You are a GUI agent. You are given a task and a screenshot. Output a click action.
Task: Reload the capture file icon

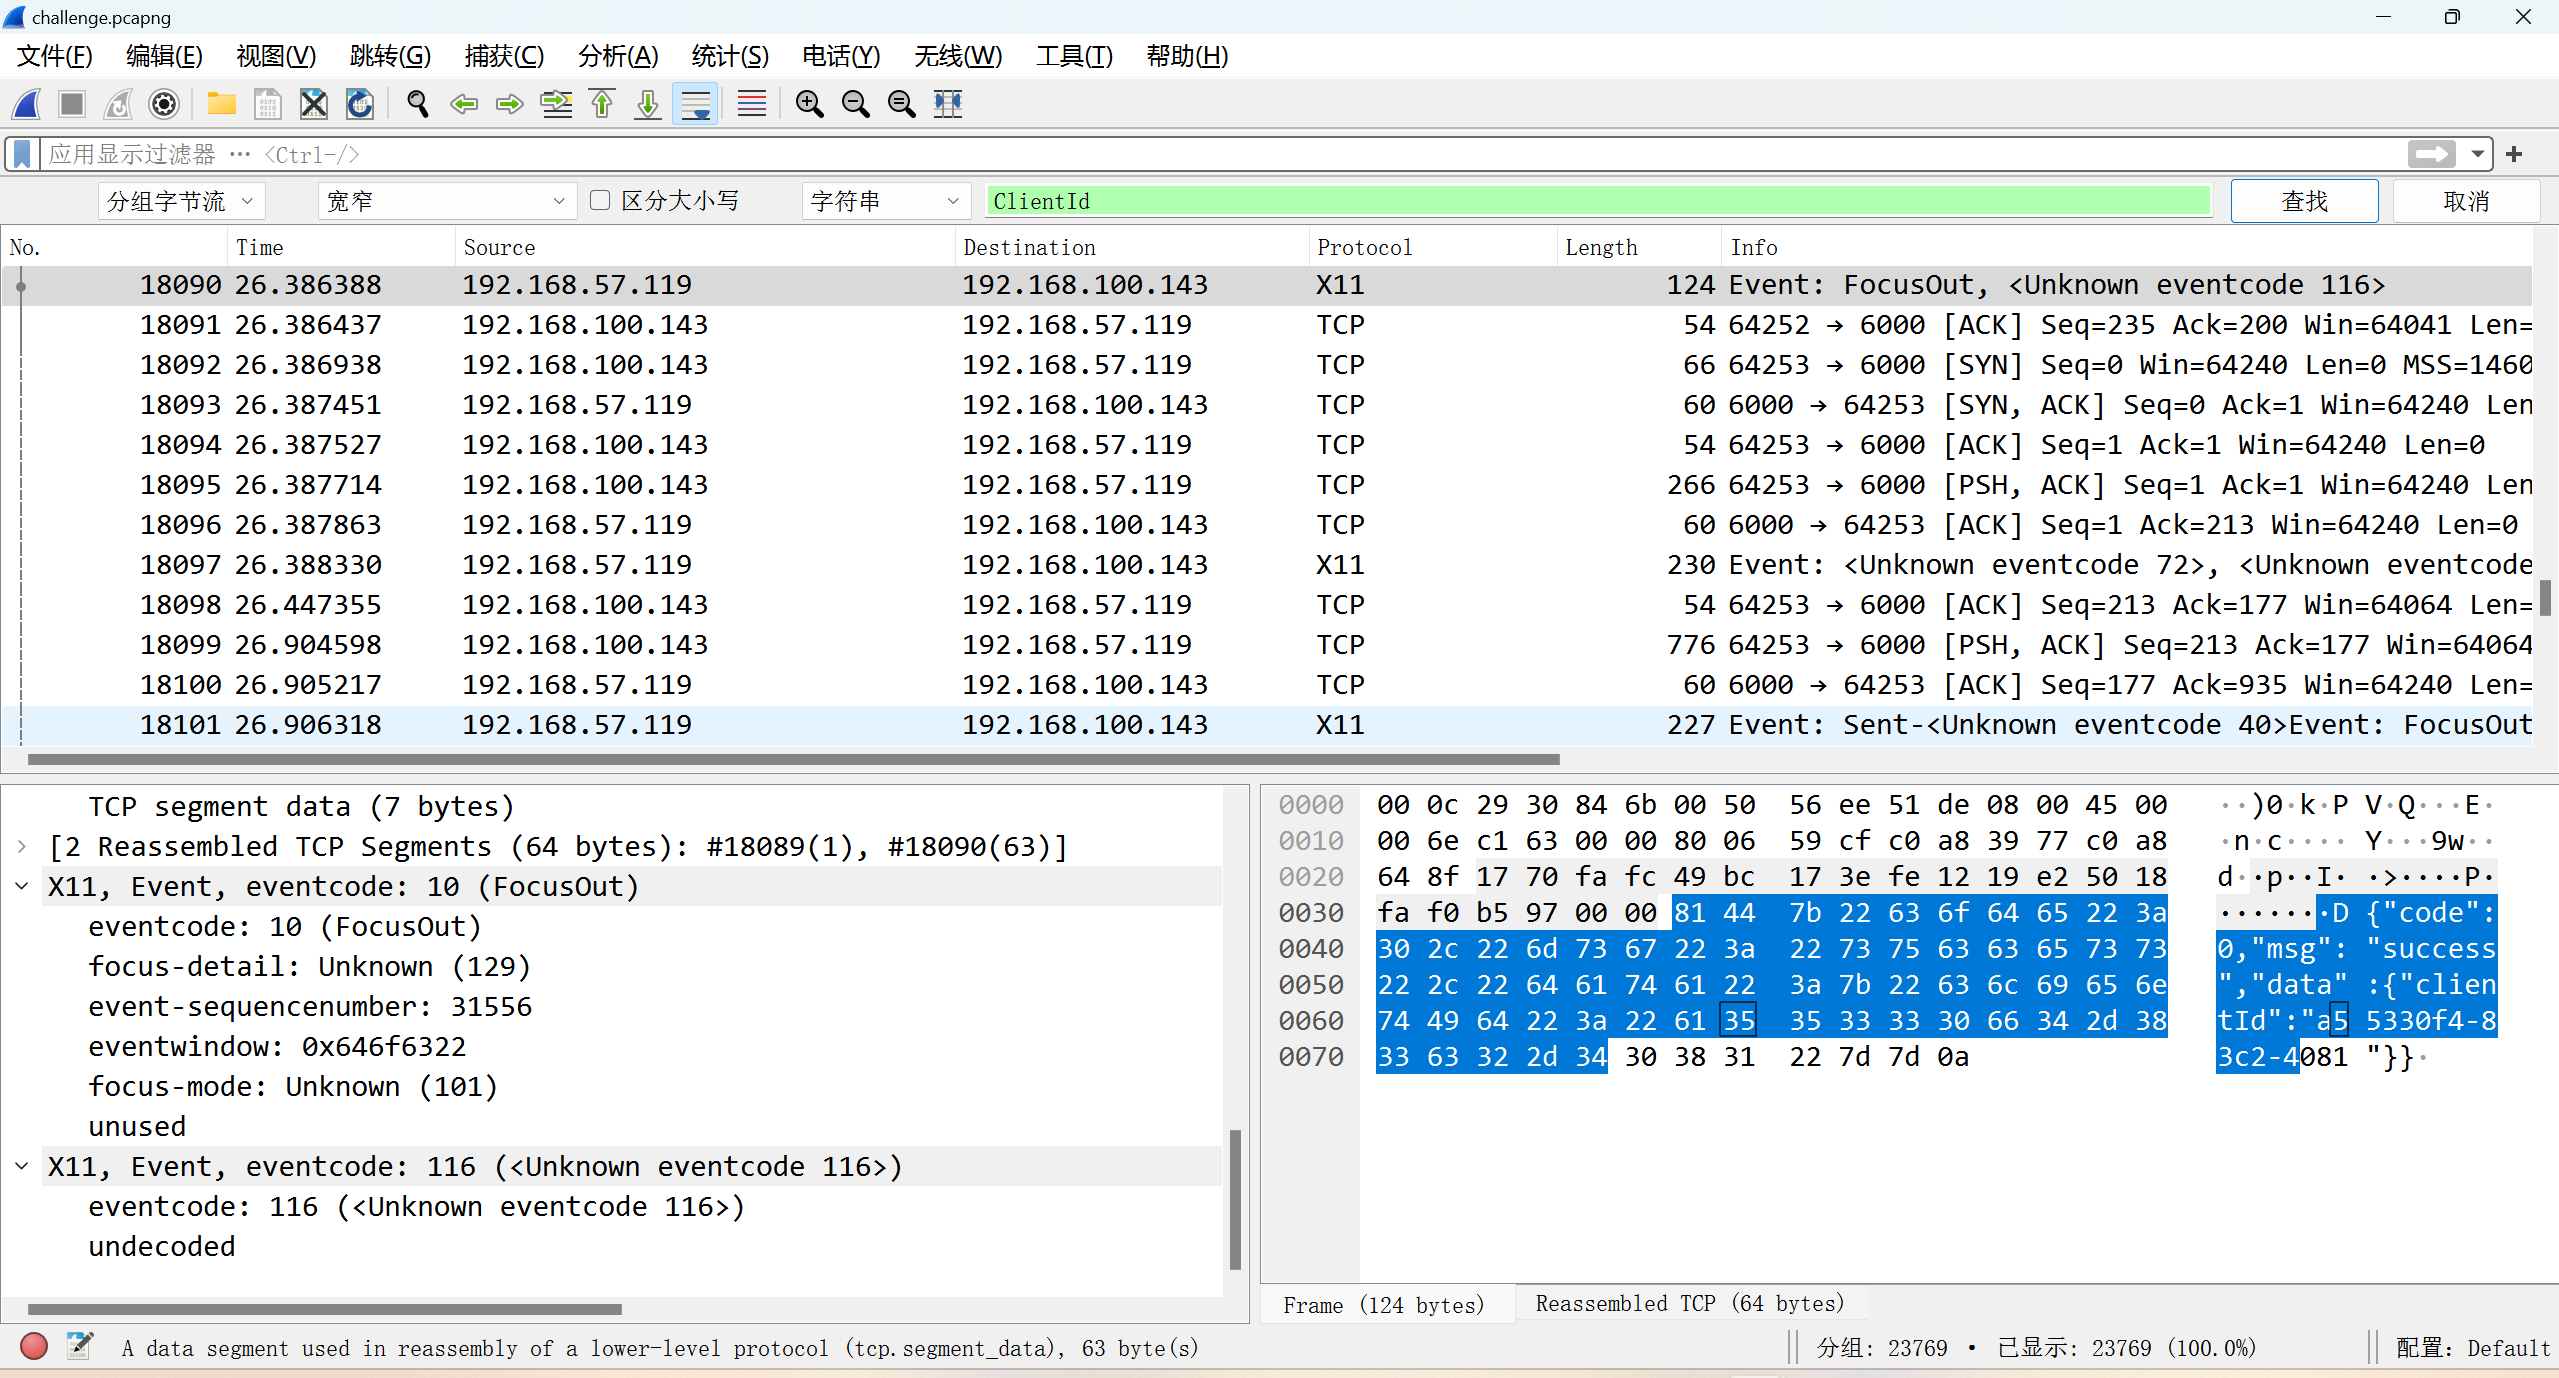[360, 104]
